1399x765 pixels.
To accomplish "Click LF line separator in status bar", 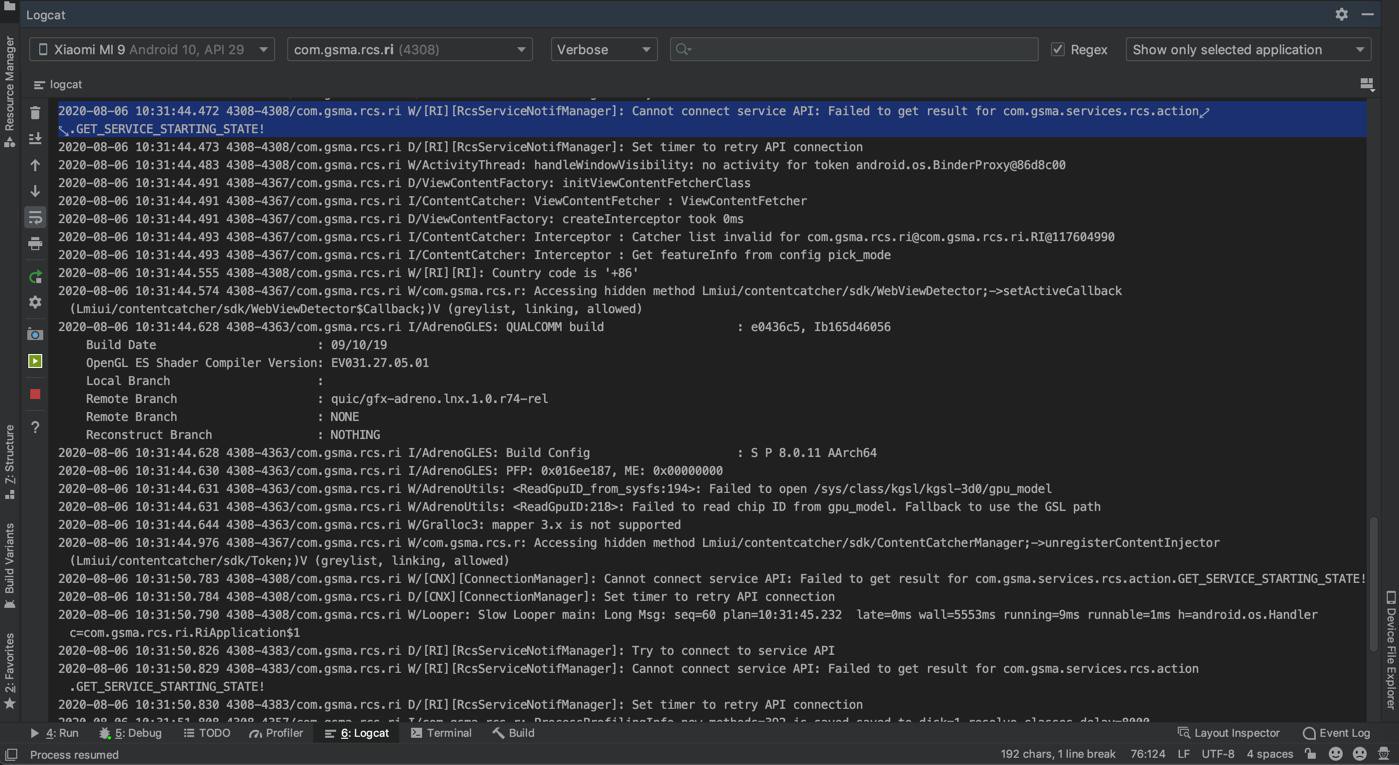I will tap(1183, 754).
